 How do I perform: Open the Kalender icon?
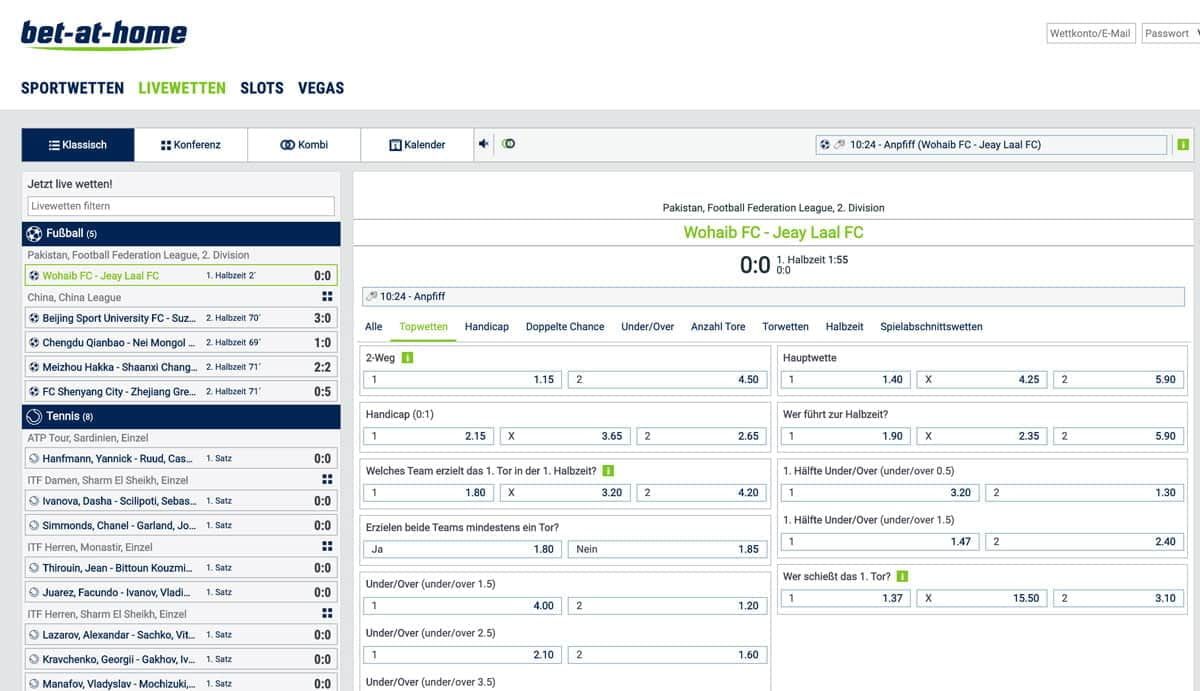coord(394,144)
